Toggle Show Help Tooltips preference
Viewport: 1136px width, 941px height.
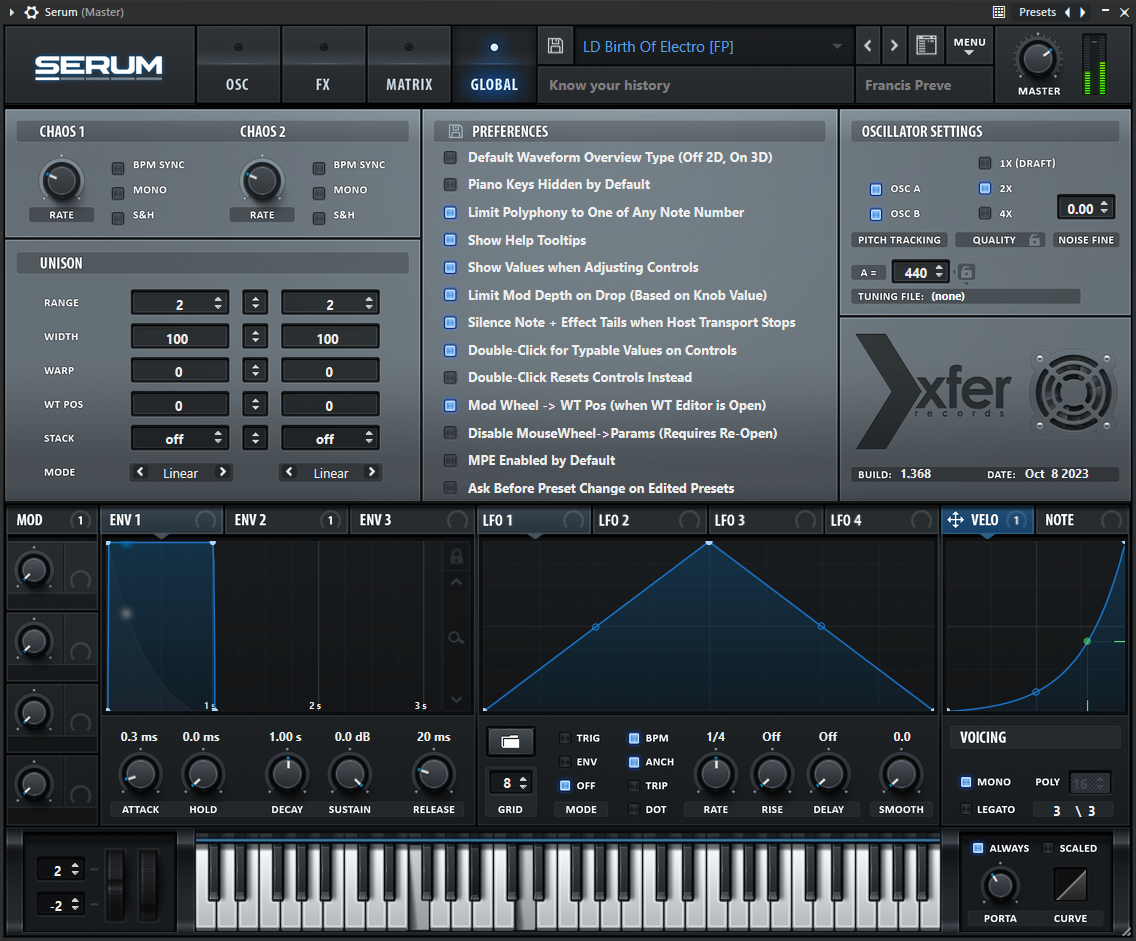click(x=450, y=240)
